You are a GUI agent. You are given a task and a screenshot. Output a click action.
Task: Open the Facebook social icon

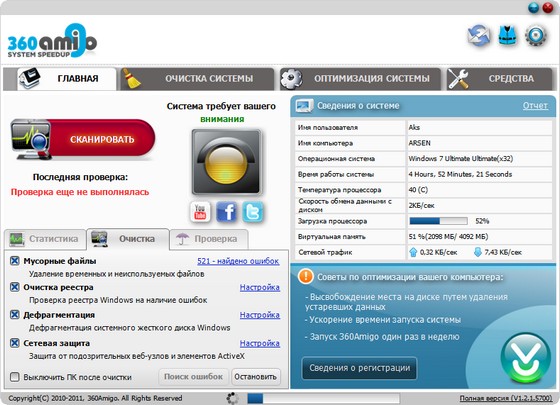(x=226, y=211)
